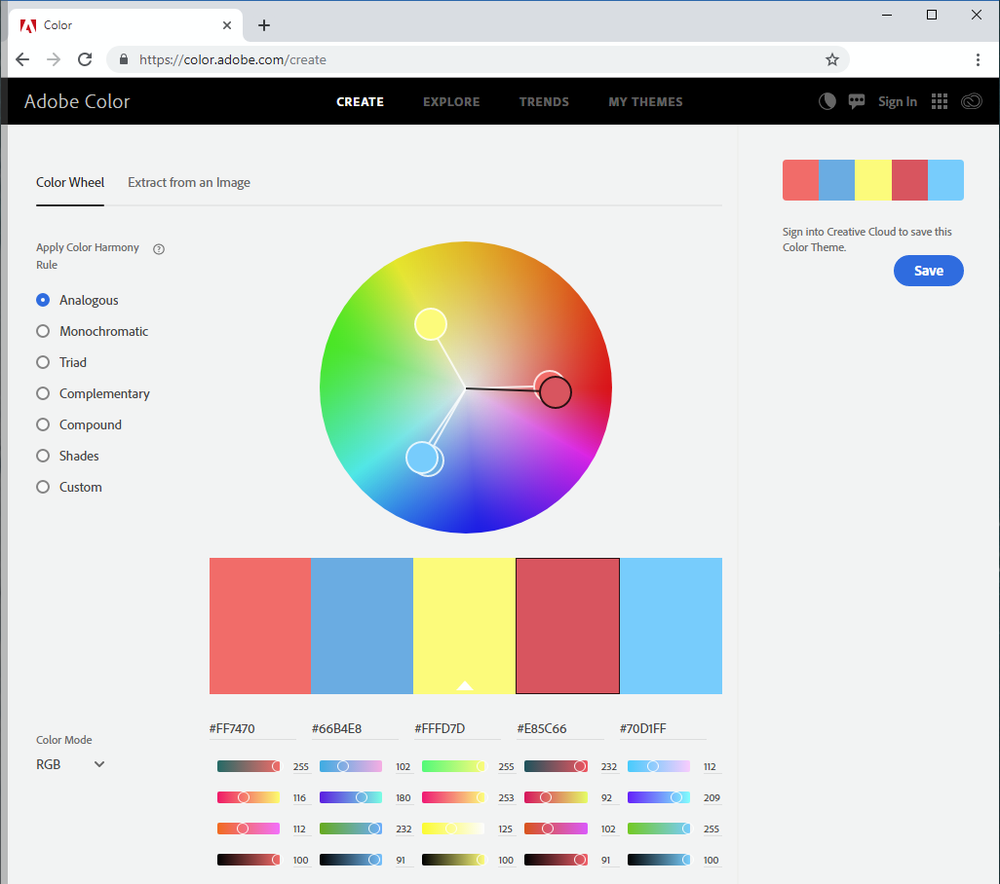Click the yellow swatch in the top-right theme strip

[873, 180]
